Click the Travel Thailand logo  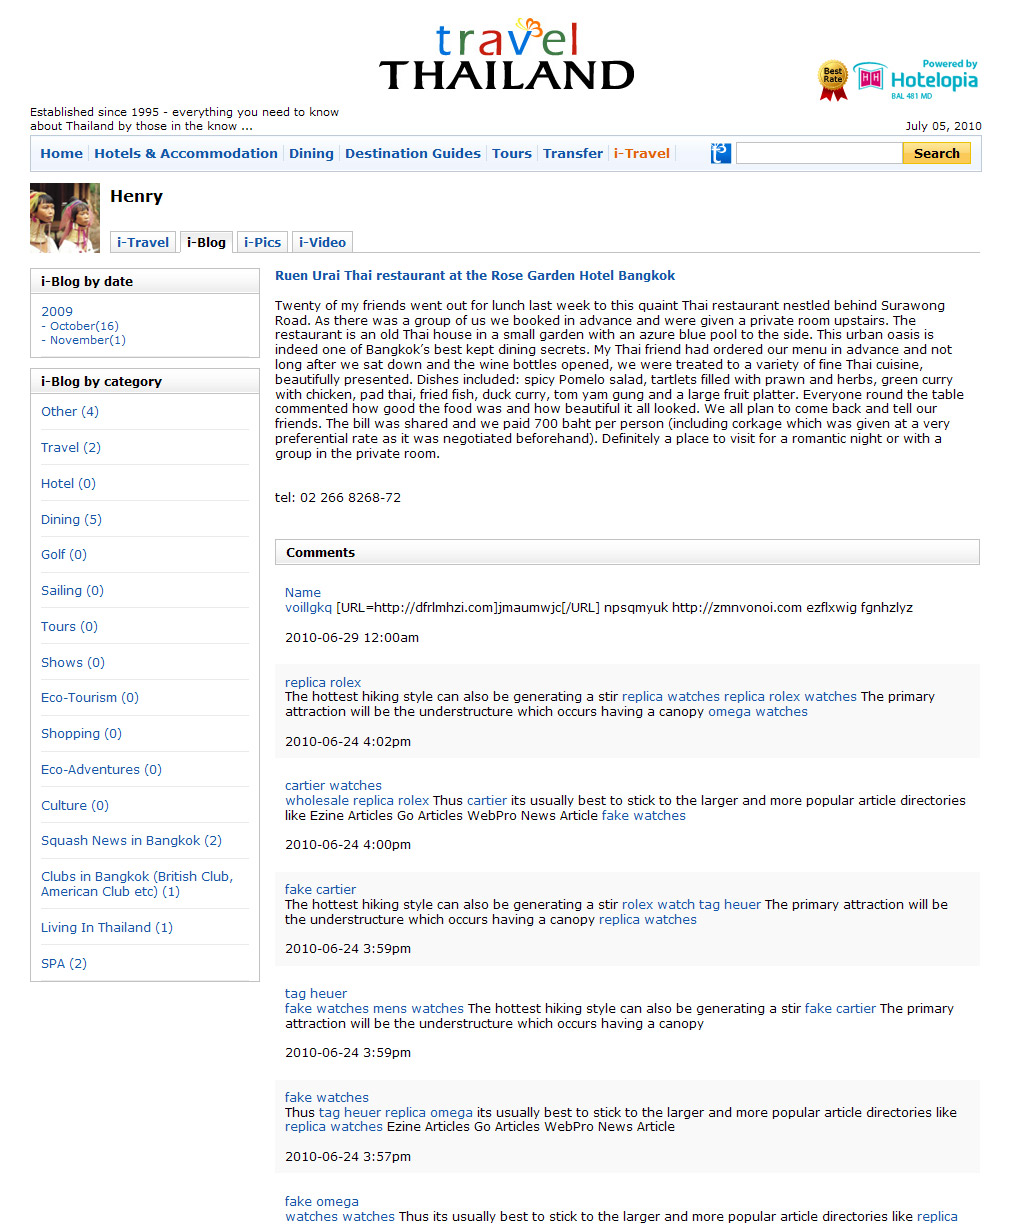pos(506,56)
